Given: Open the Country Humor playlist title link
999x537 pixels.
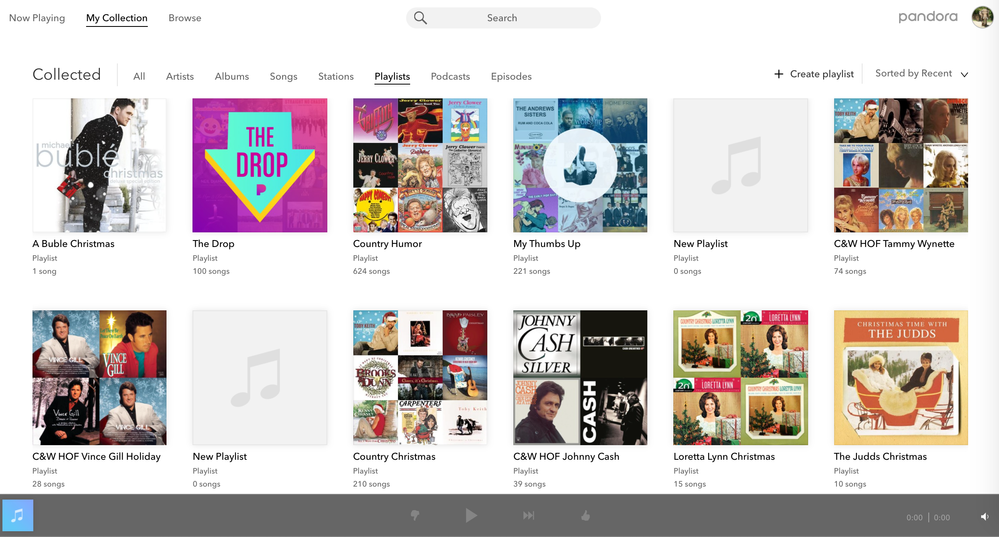Looking at the screenshot, I should (x=387, y=244).
